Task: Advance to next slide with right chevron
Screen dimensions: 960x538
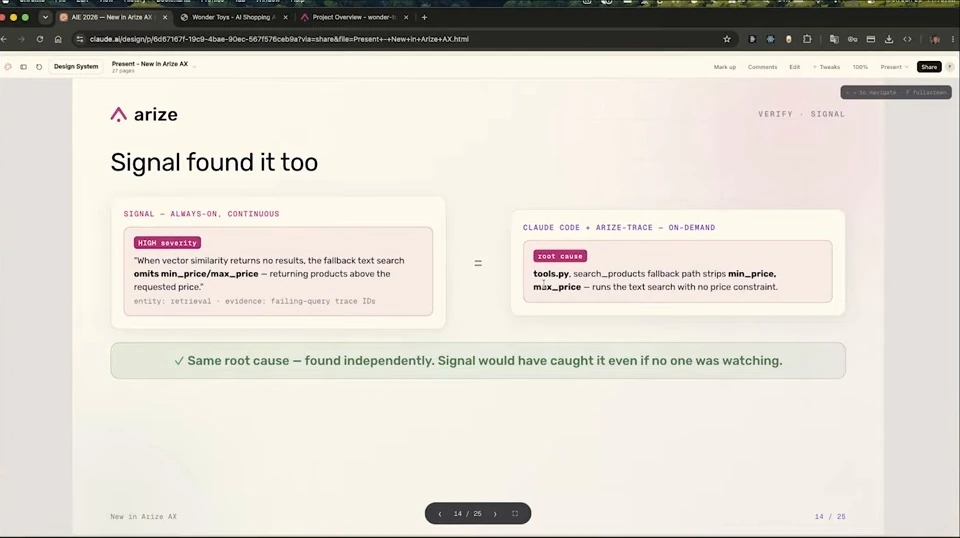Action: (495, 514)
